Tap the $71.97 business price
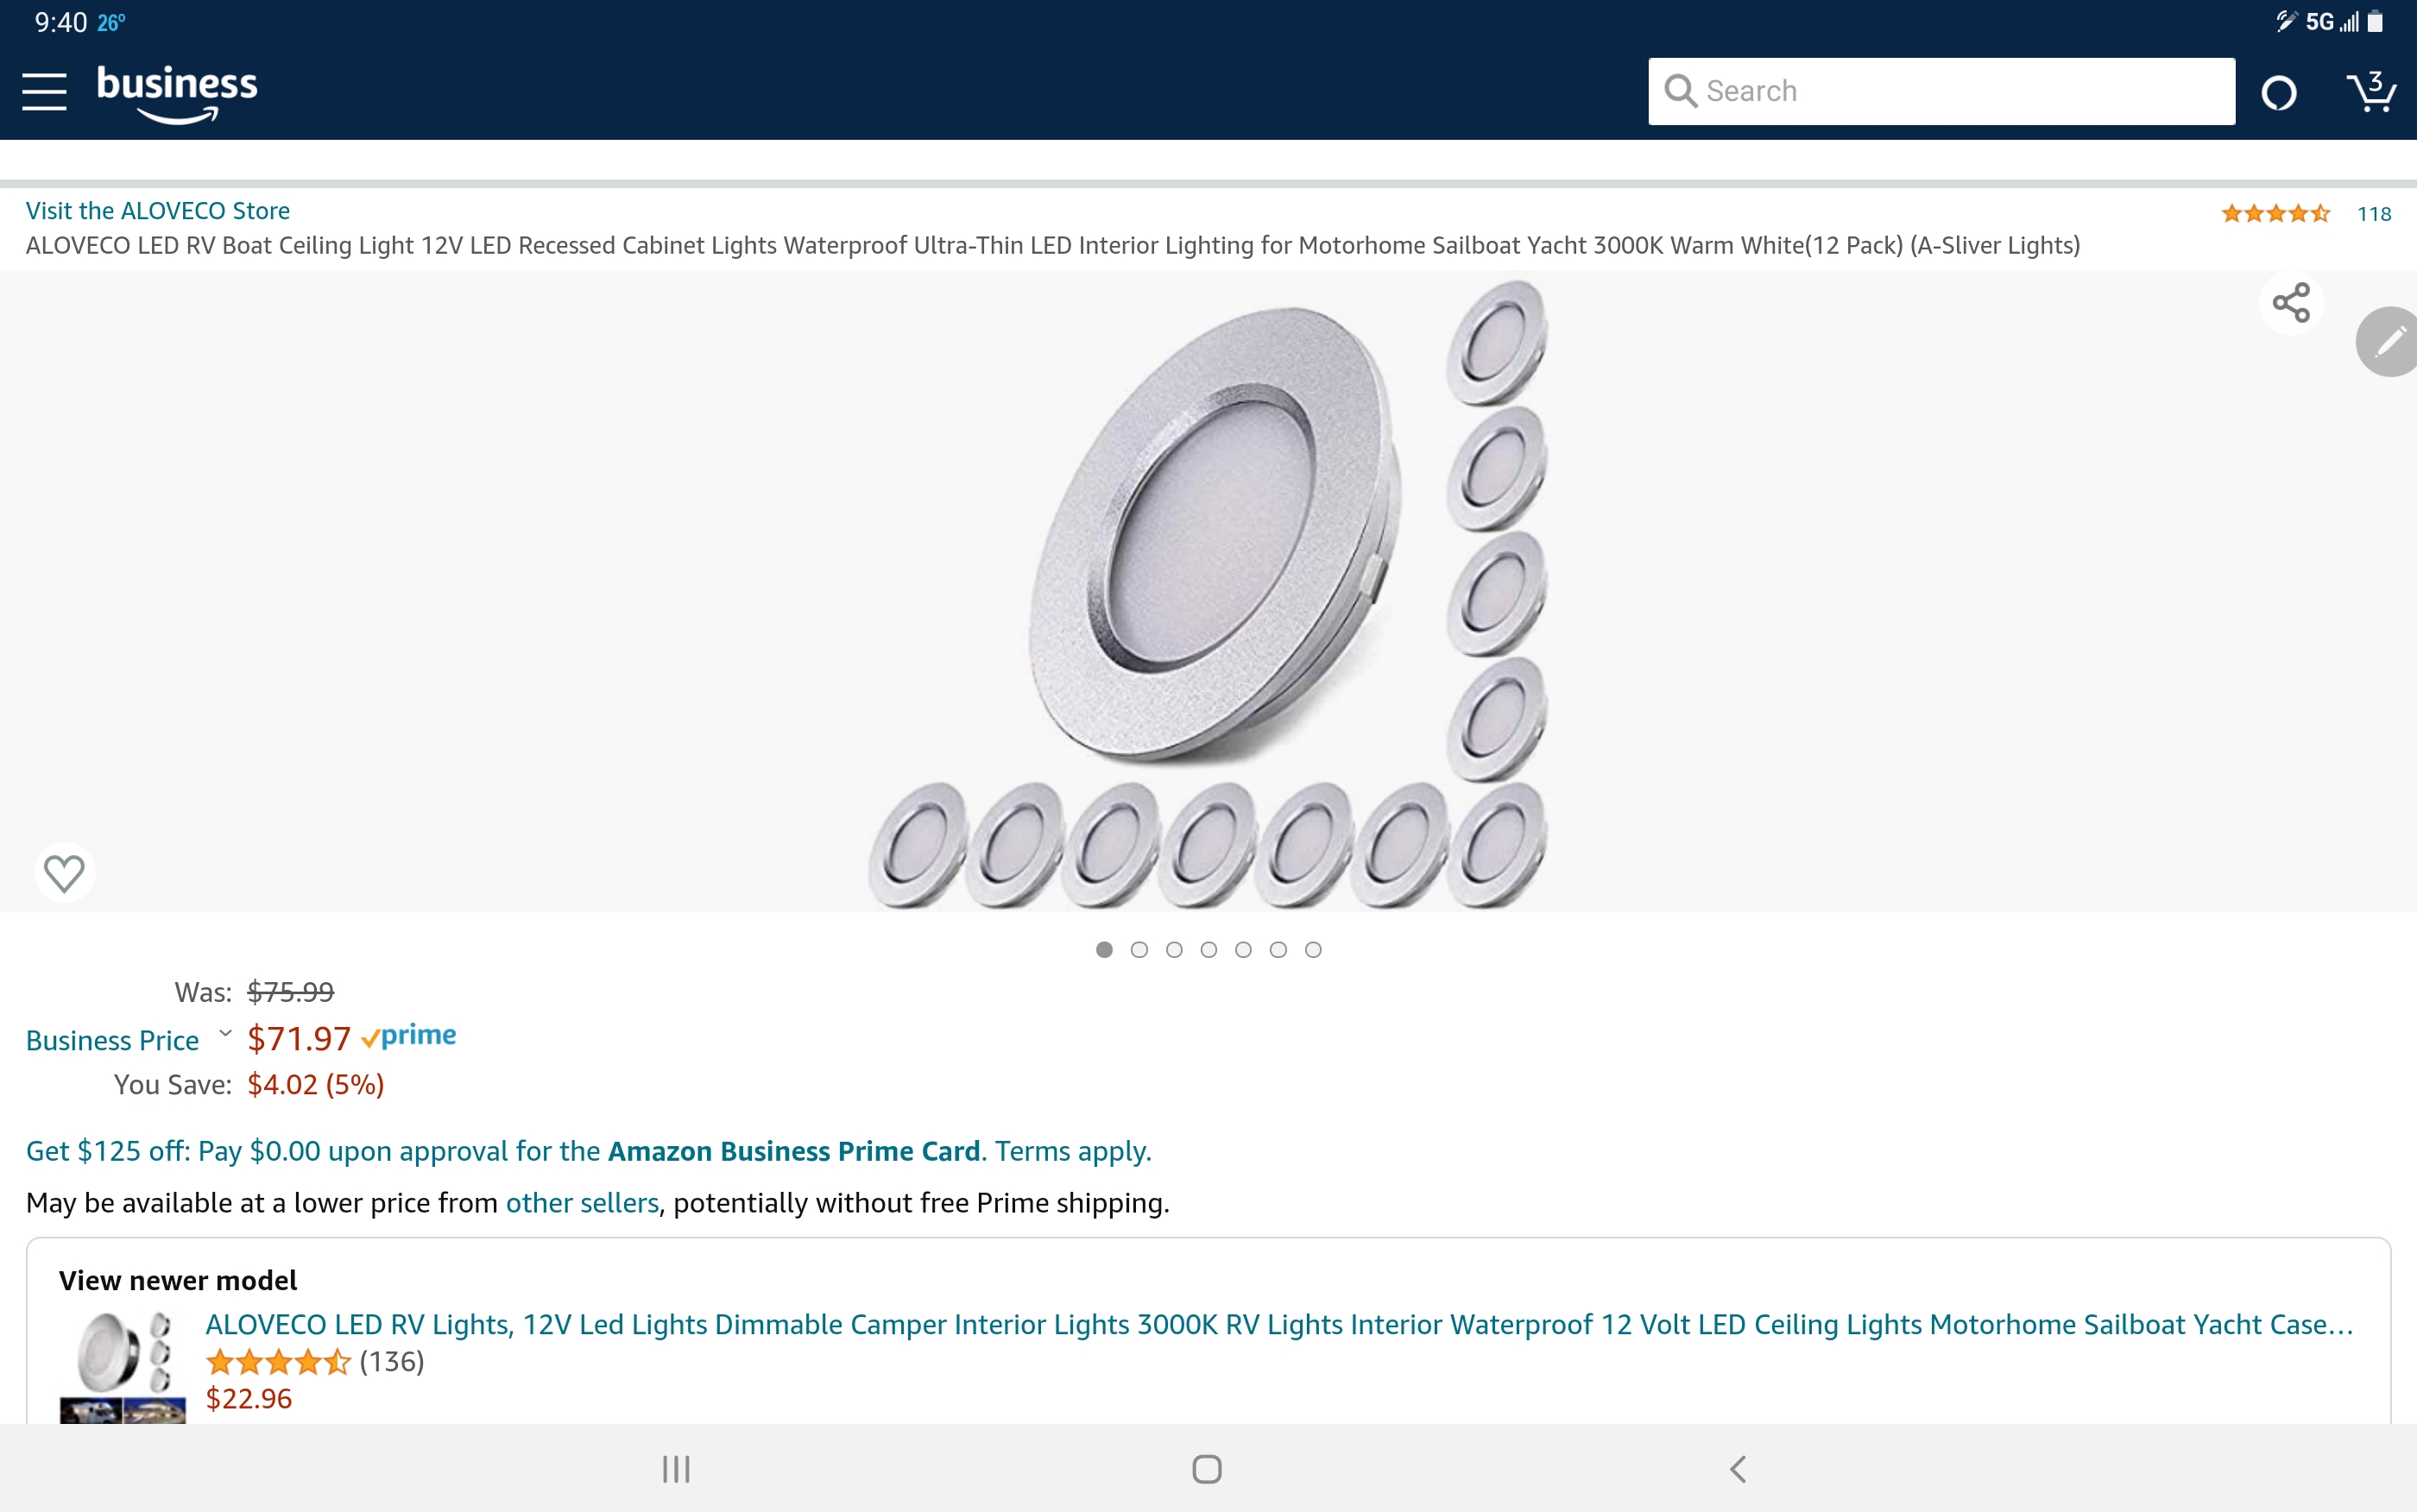Viewport: 2417px width, 1512px height. pos(299,1039)
